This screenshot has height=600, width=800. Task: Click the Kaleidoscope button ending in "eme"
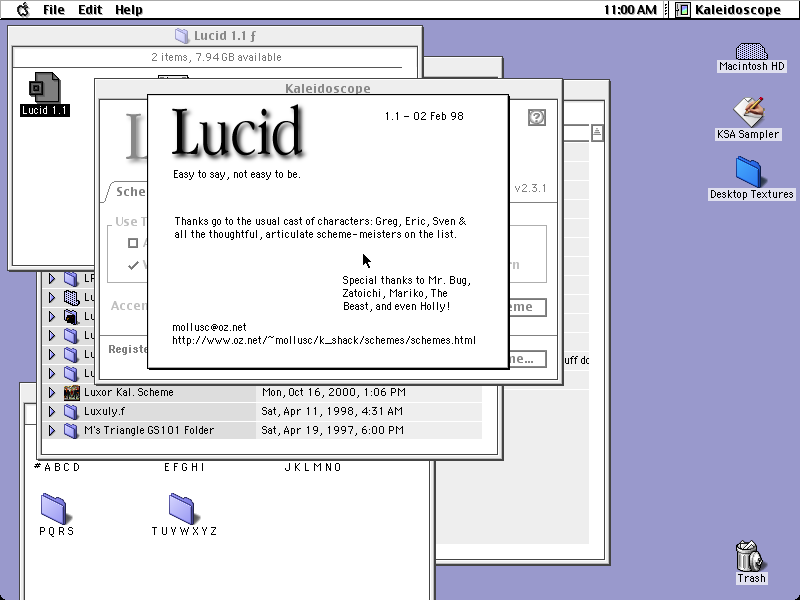(527, 307)
